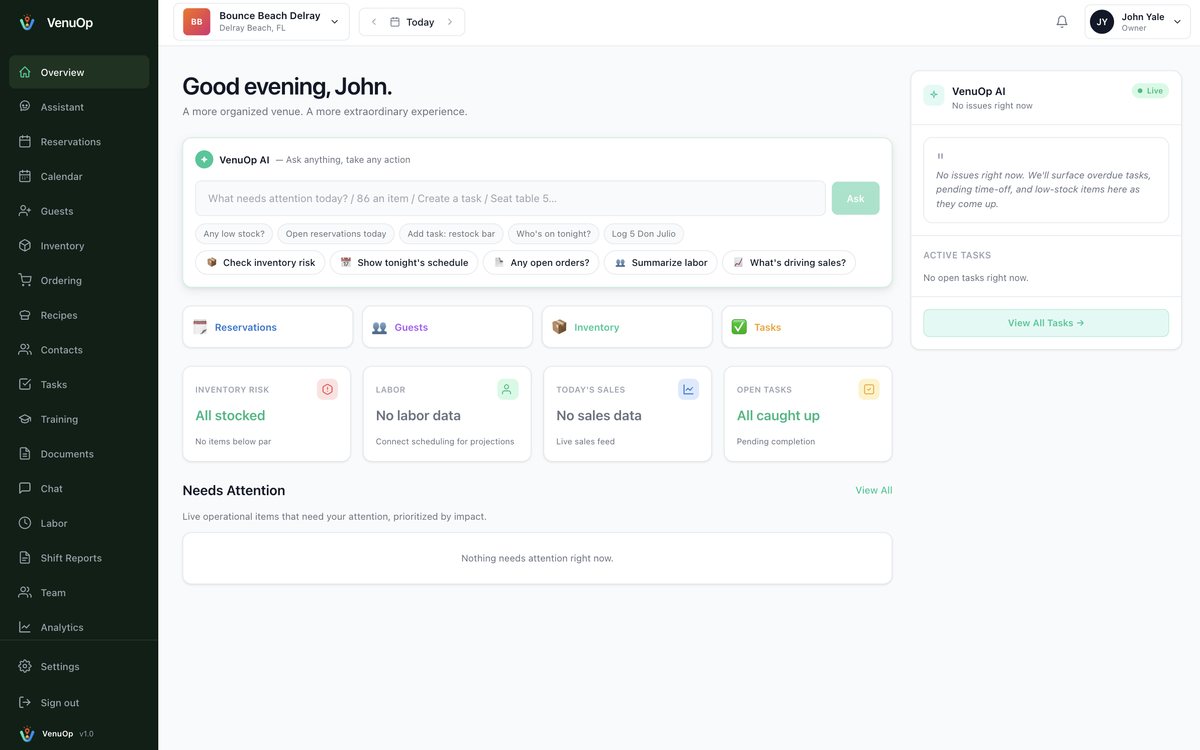Open Shift Reports in the sidebar

[x=79, y=558]
